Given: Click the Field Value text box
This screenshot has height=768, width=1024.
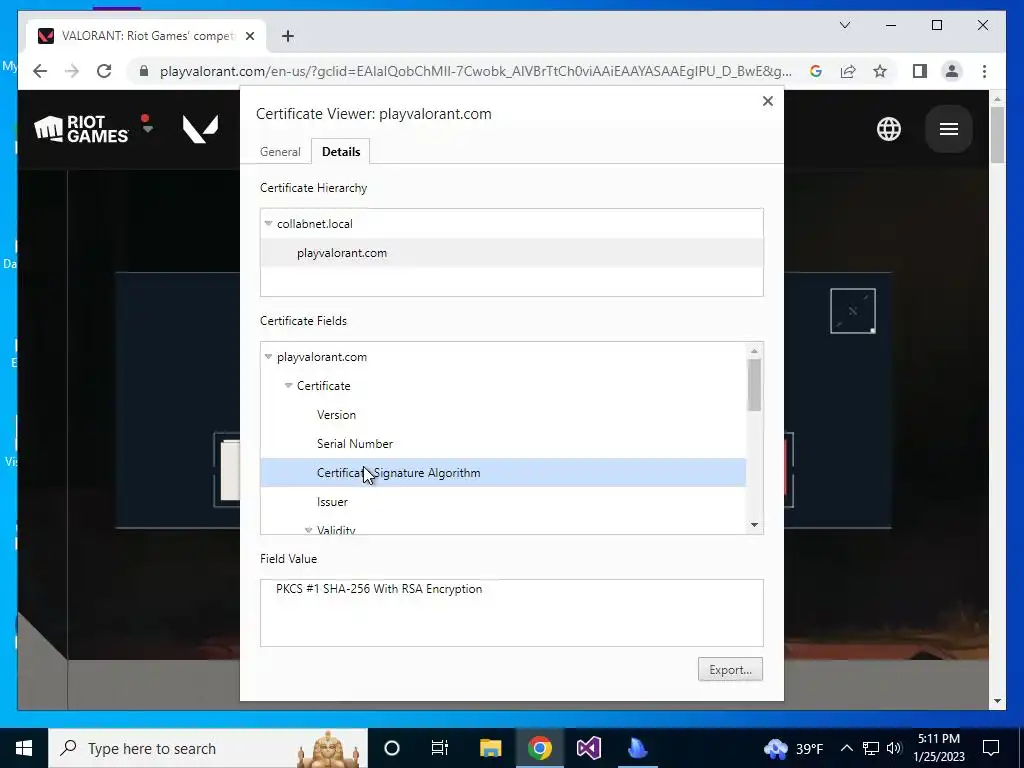Looking at the screenshot, I should pyautogui.click(x=511, y=613).
